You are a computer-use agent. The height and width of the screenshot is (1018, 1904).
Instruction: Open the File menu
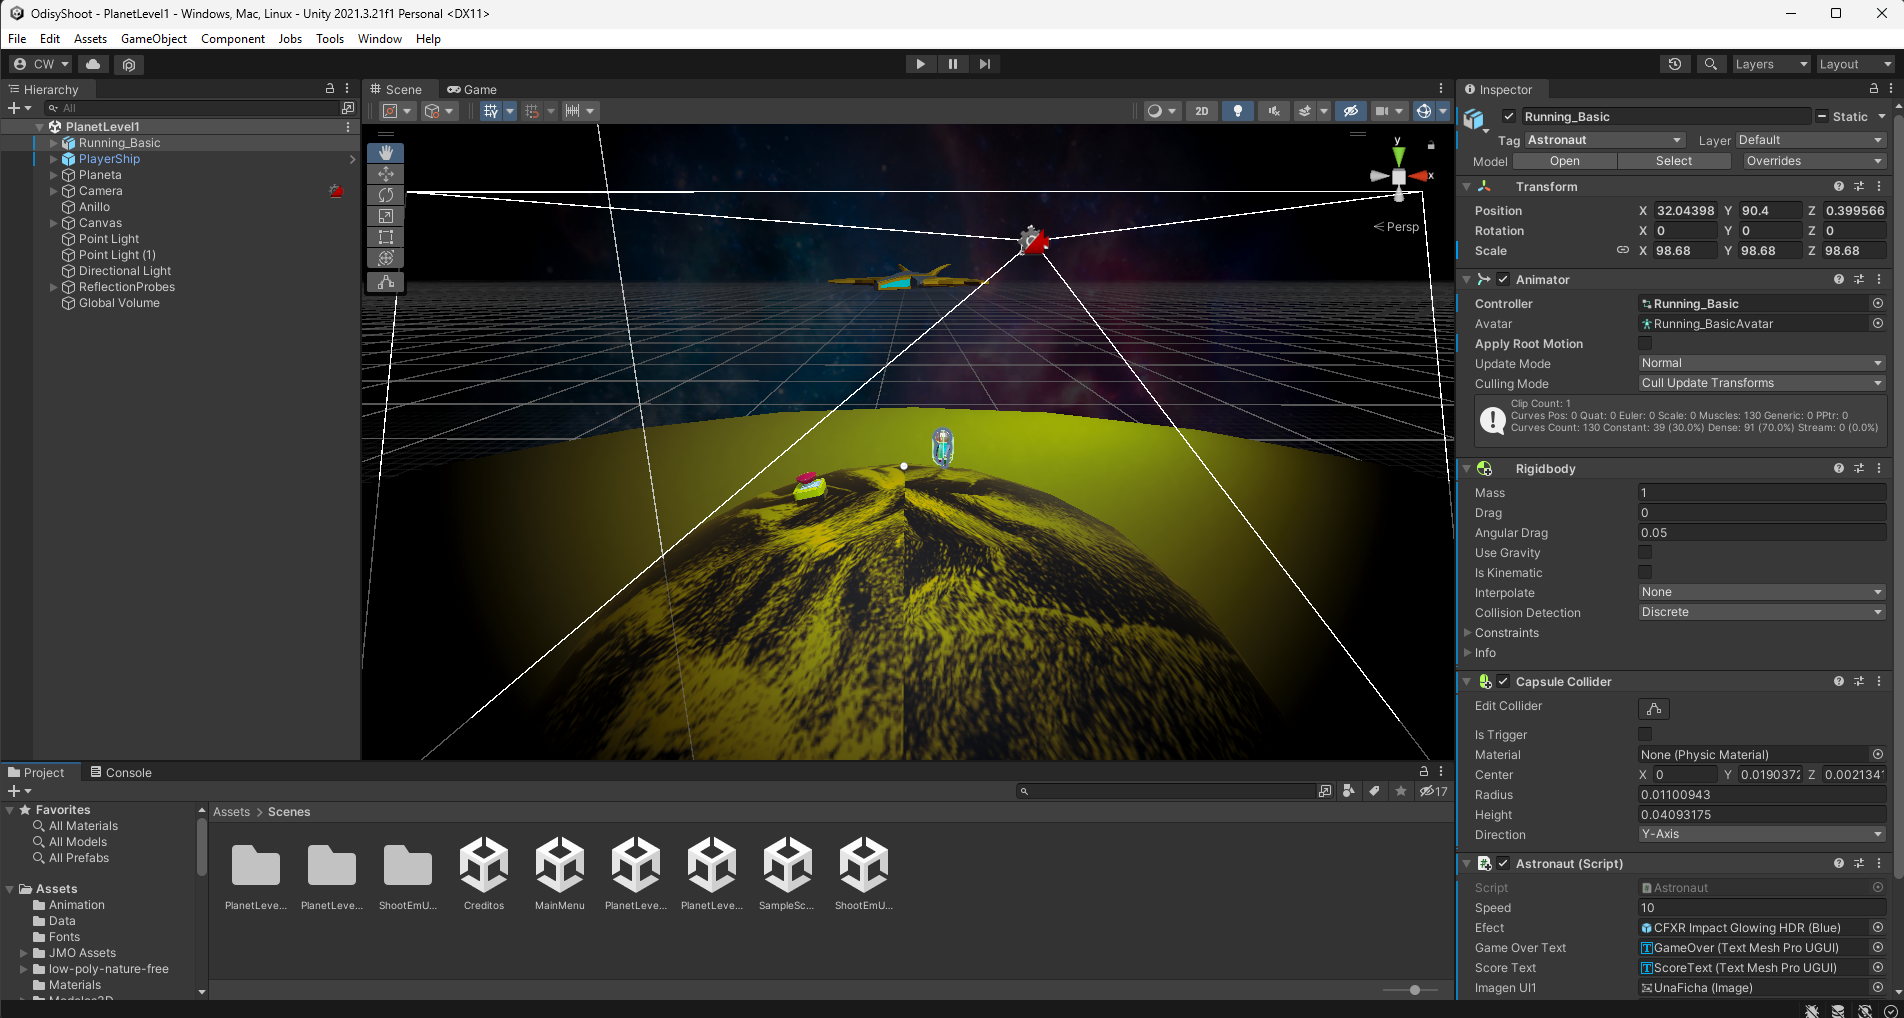pyautogui.click(x=17, y=39)
